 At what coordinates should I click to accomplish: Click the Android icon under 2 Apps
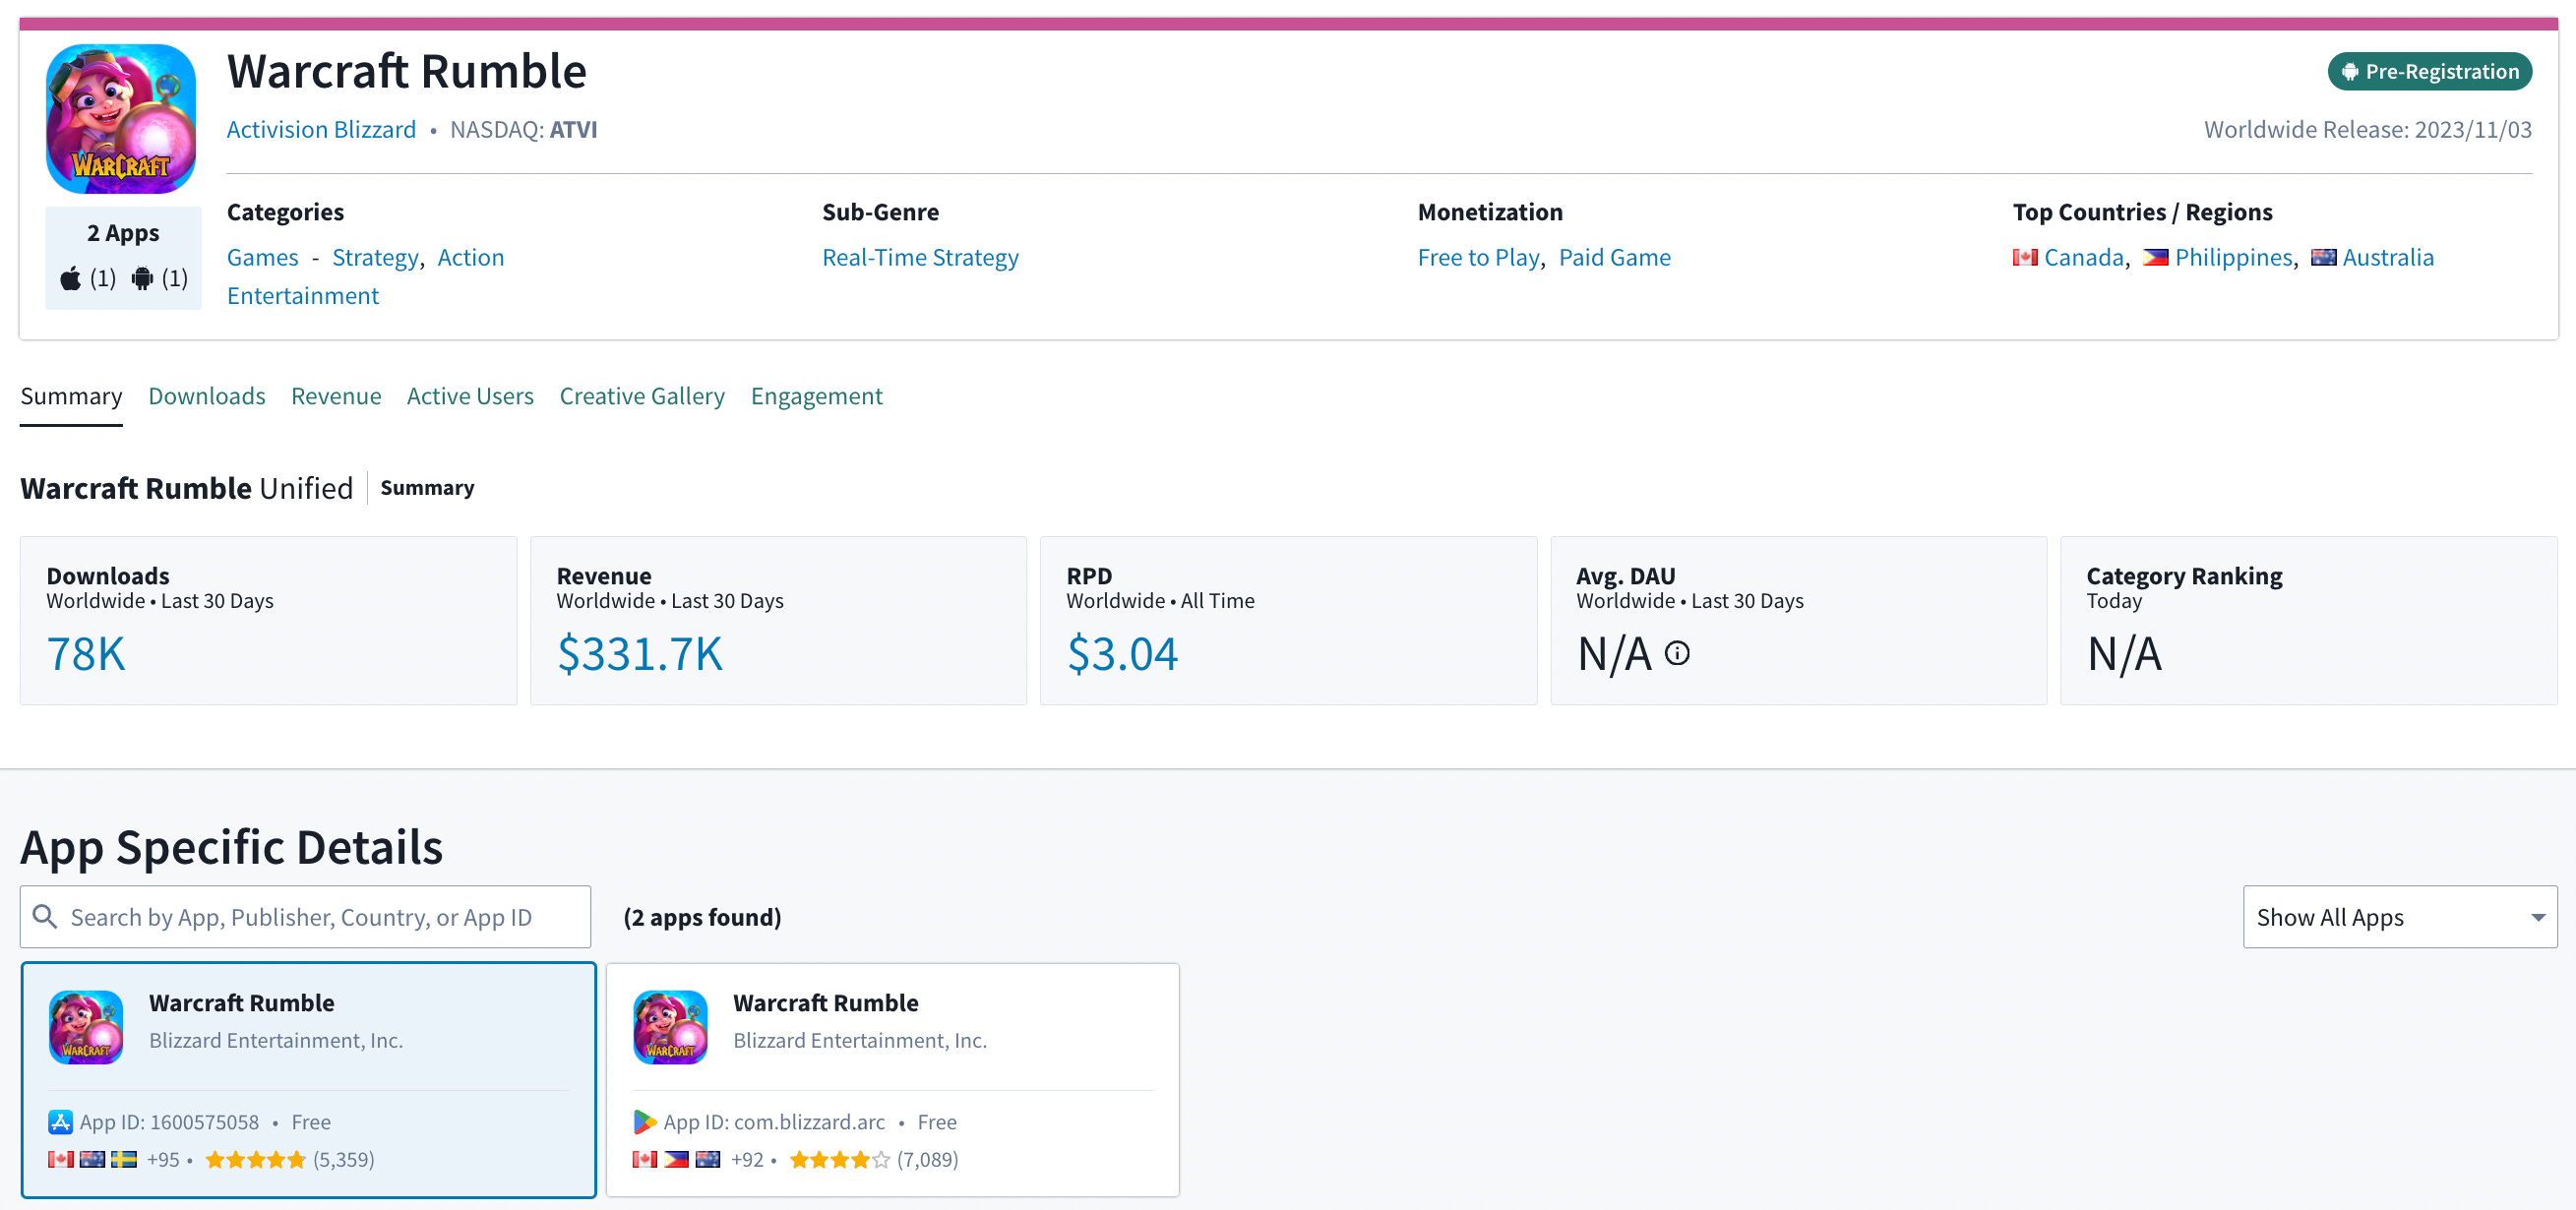click(x=143, y=278)
